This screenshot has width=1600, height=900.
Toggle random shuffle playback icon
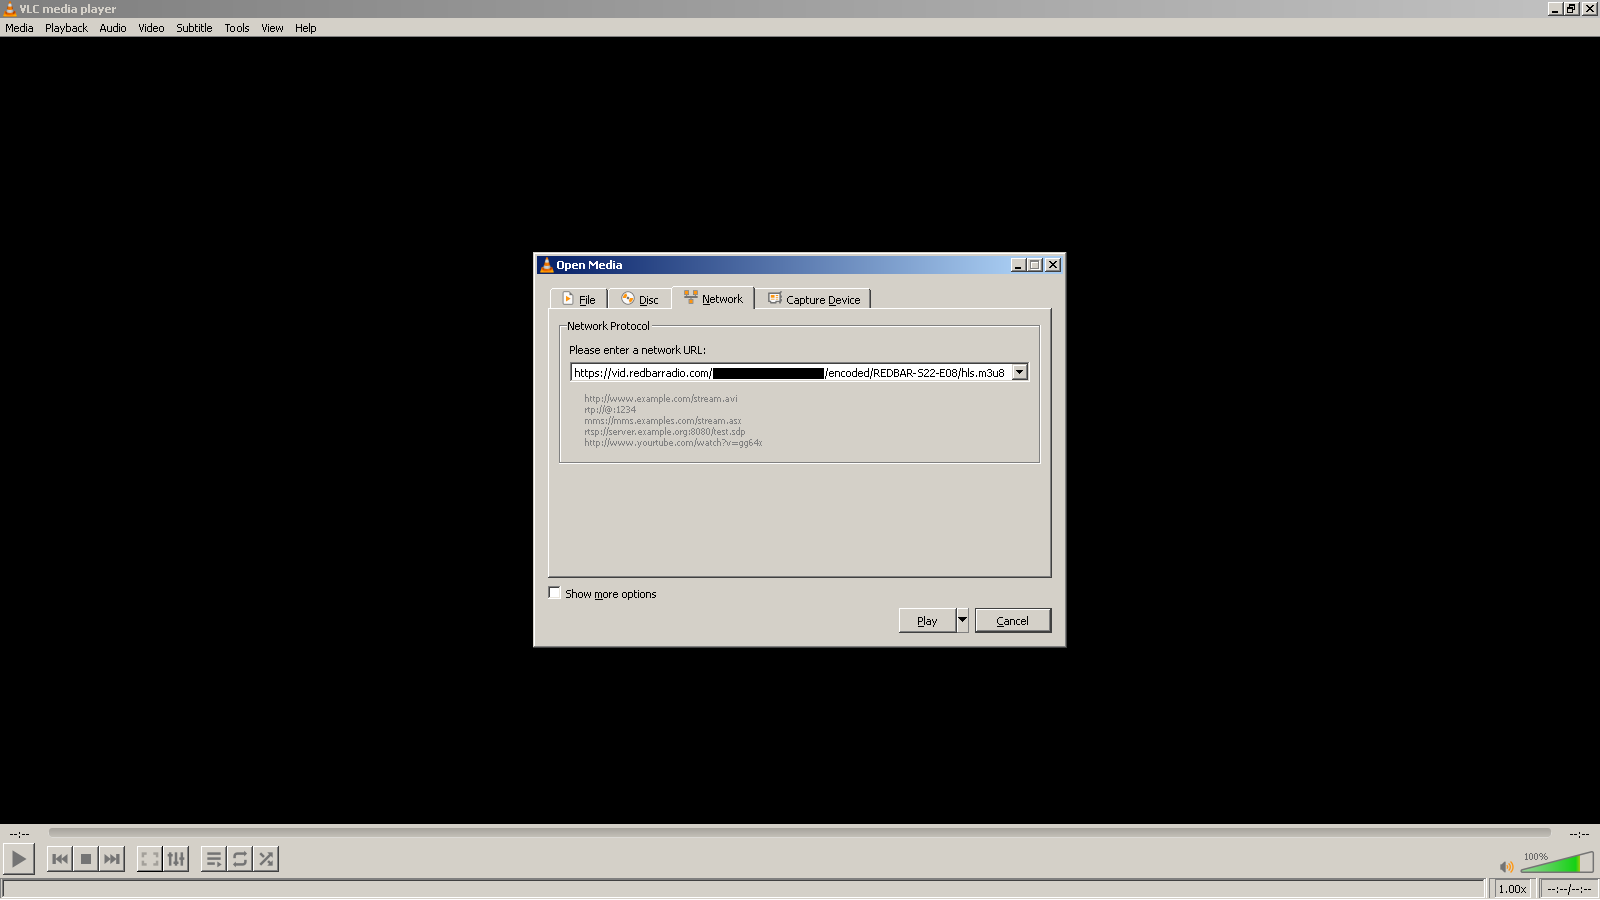[266, 859]
